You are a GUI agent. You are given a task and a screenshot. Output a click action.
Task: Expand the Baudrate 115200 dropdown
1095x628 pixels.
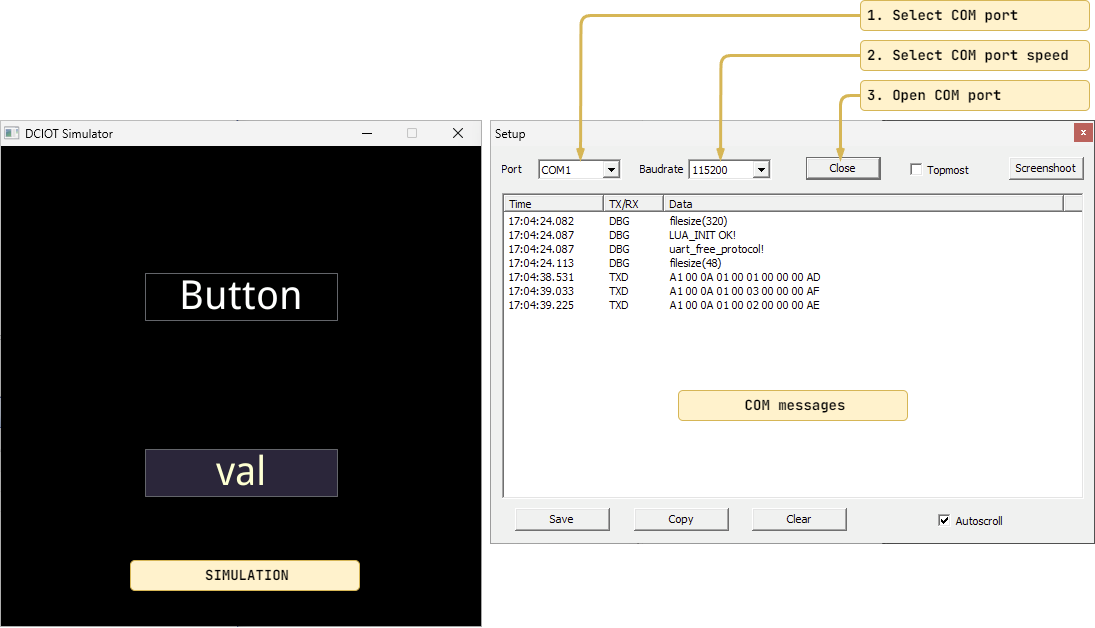coord(761,170)
